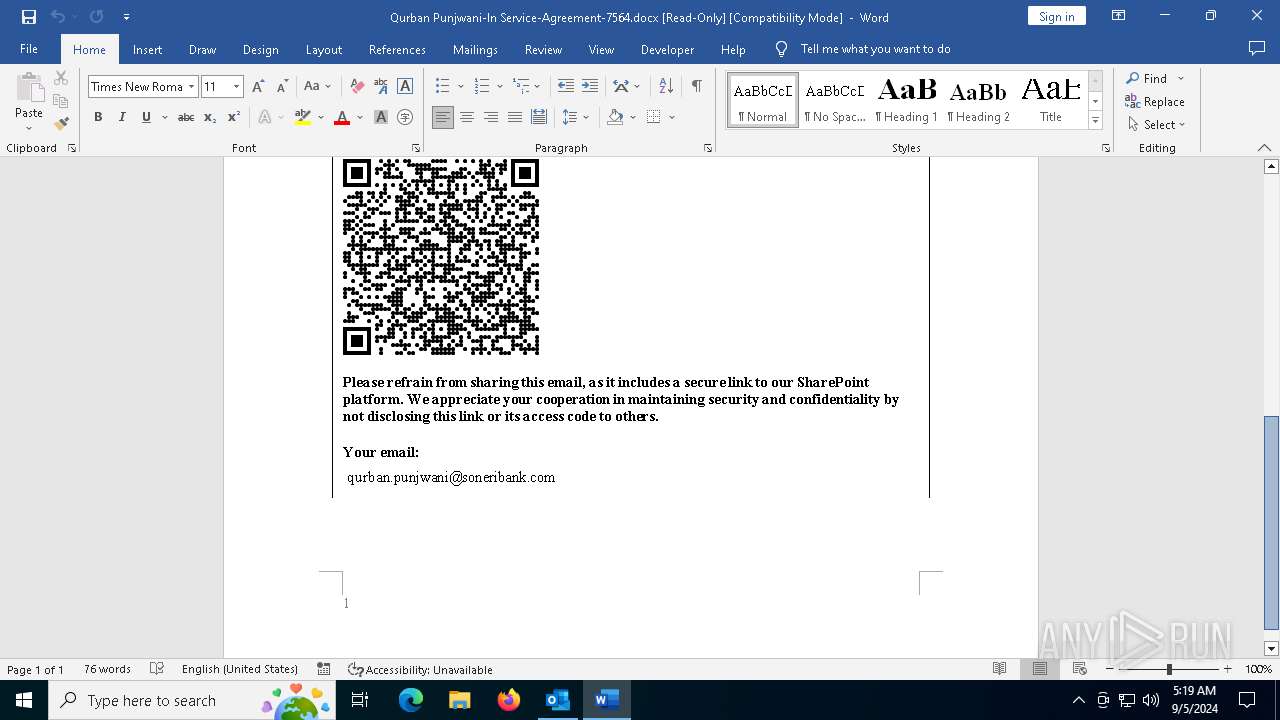This screenshot has width=1280, height=720.
Task: Click the Ribbon Display Options icon
Action: pos(1119,16)
